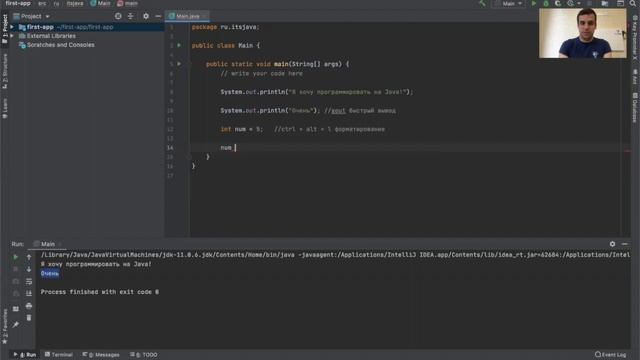The width and height of the screenshot is (640, 360).
Task: Expand the External Libraries node
Action: 12,36
